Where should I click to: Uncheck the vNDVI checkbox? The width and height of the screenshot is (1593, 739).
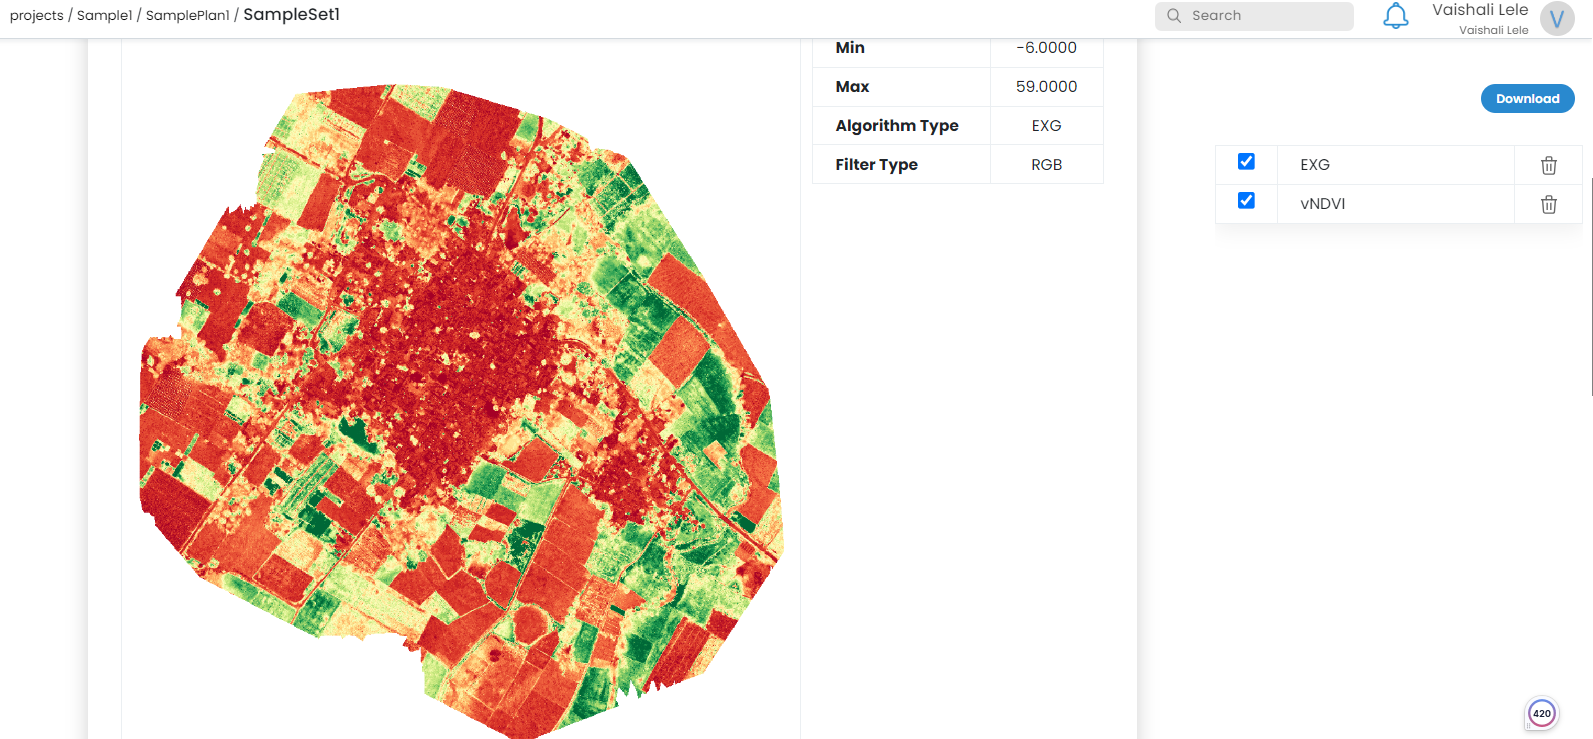pos(1246,201)
